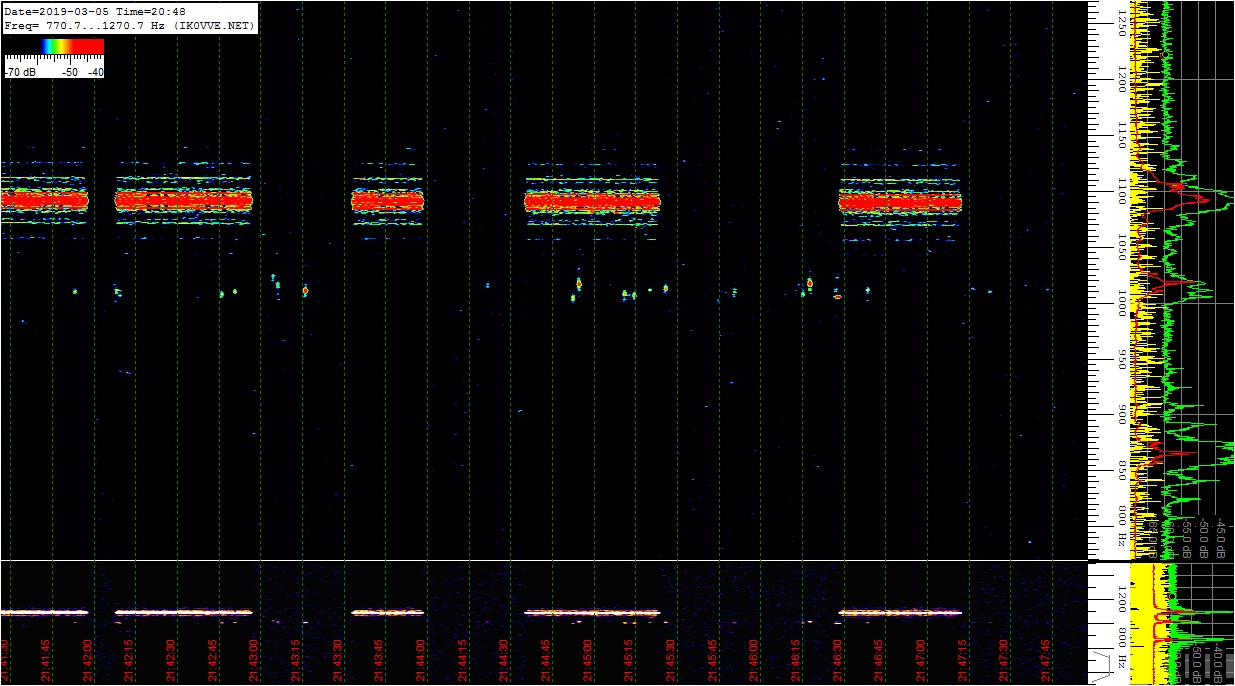The image size is (1235, 686).
Task: Click the 21:46:00 time axis label
Action: click(x=753, y=658)
